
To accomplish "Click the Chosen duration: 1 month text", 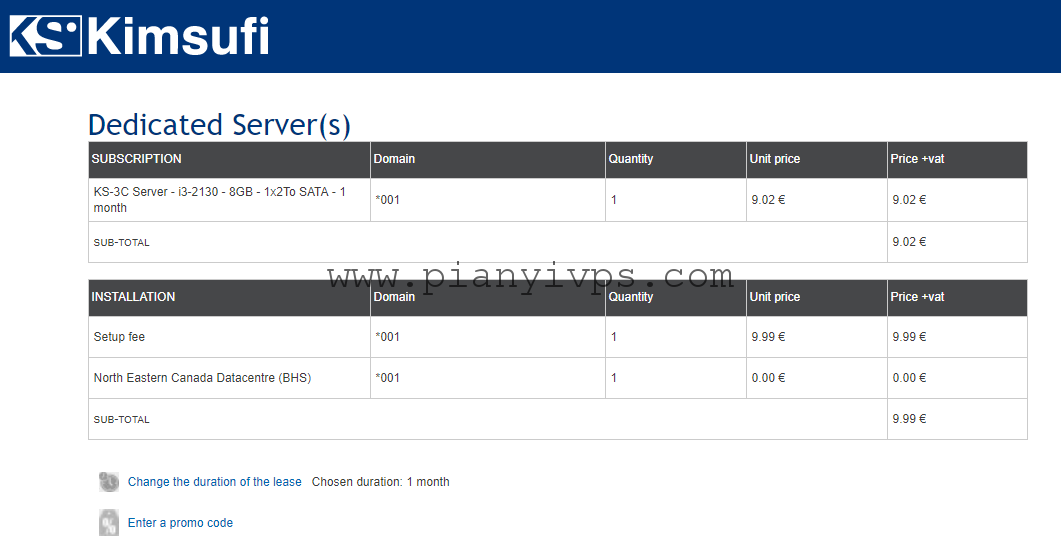I will click(380, 482).
